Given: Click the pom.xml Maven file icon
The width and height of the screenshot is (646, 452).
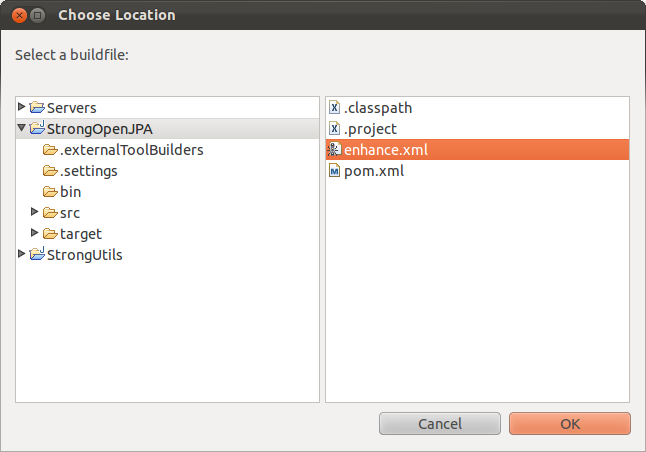Looking at the screenshot, I should click(x=335, y=170).
